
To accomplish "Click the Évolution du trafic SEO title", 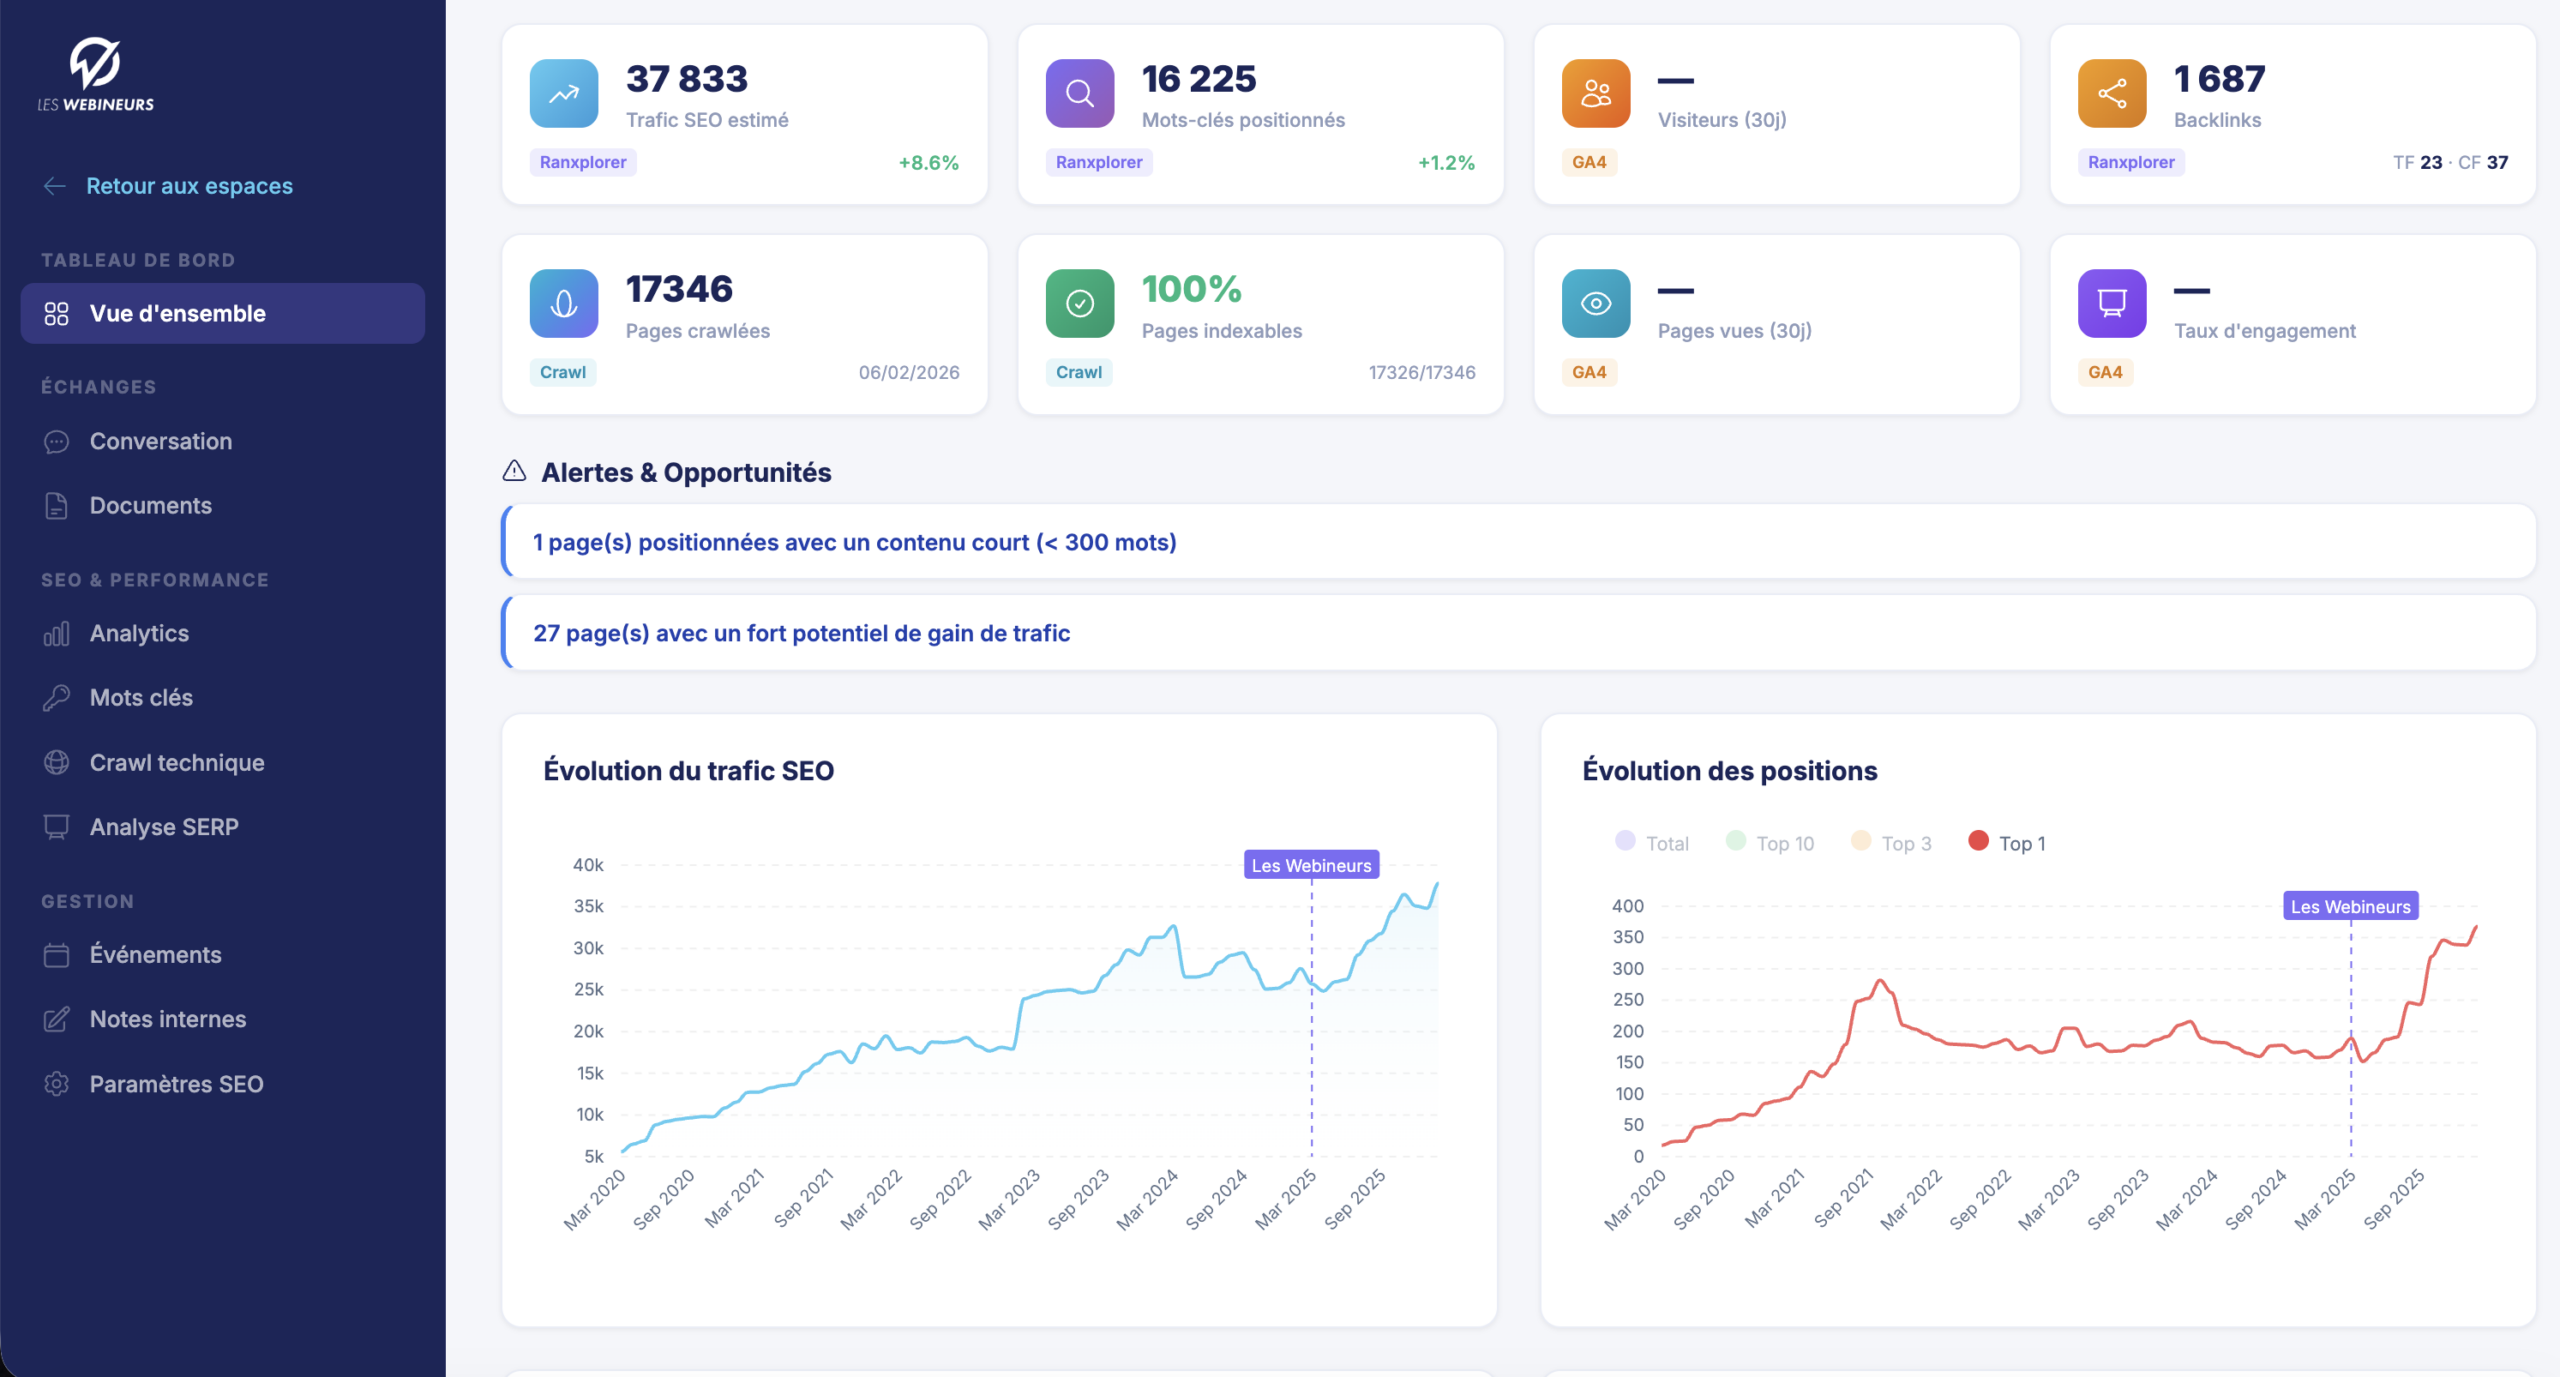I will [x=688, y=770].
